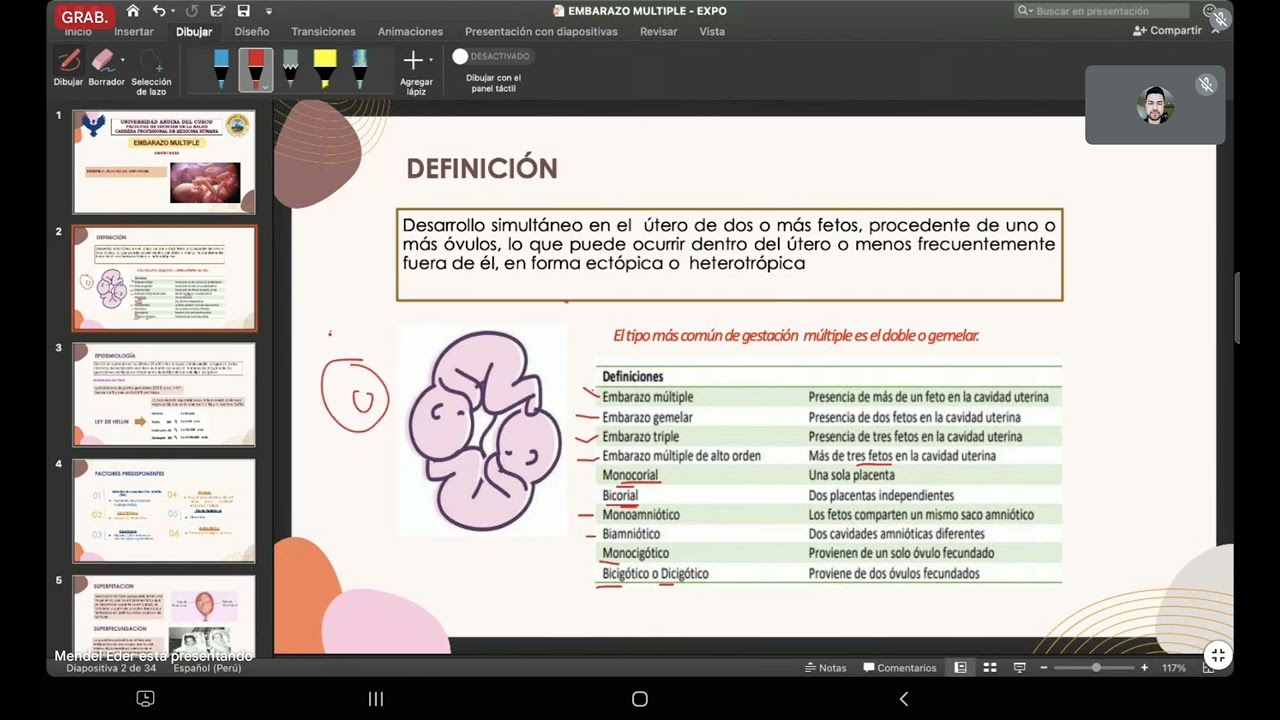Open the Diseño tab
Viewport: 1280px width, 720px height.
coord(252,31)
